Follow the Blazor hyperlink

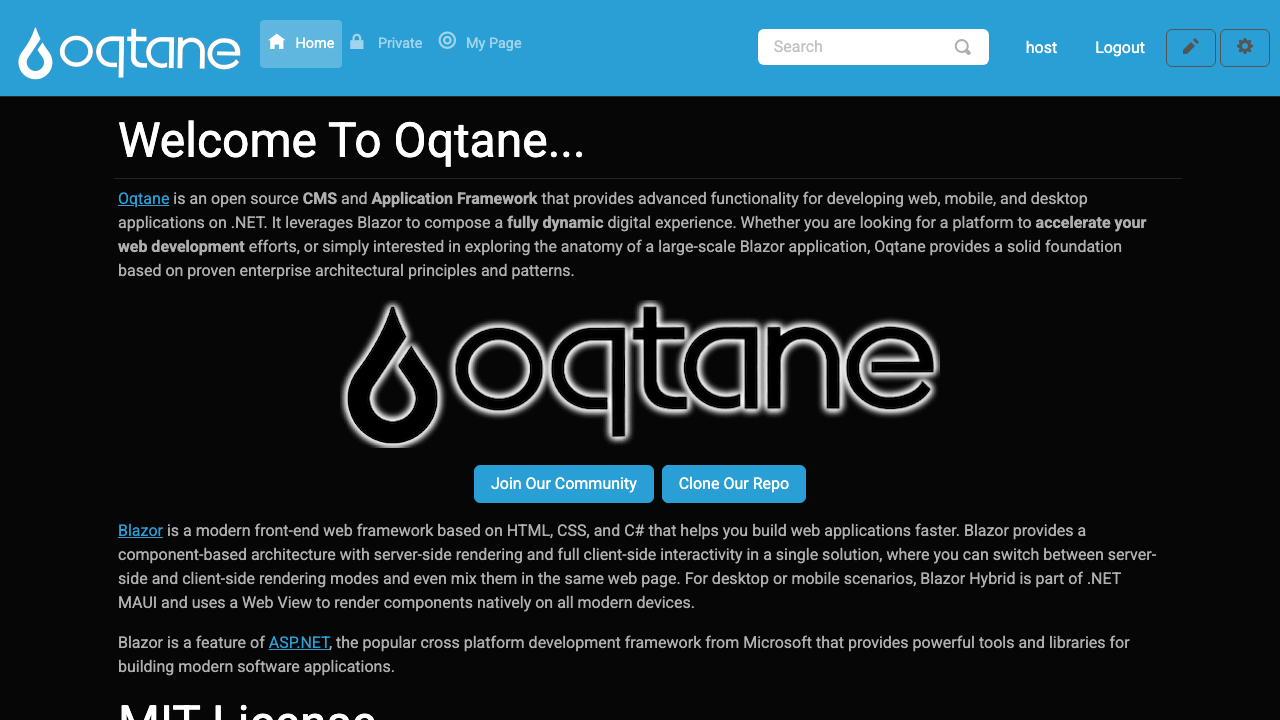click(140, 531)
